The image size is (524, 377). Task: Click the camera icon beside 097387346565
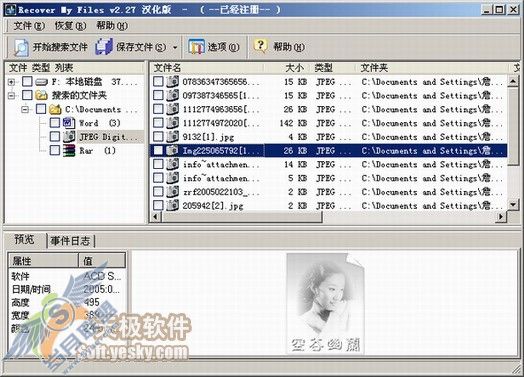click(x=172, y=95)
